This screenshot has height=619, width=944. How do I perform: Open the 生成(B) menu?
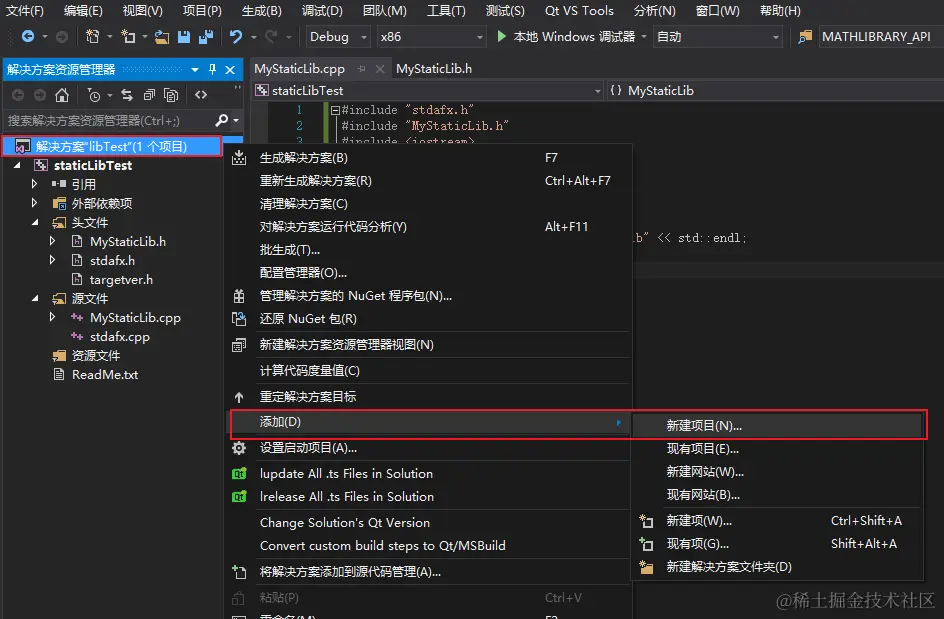coord(261,11)
